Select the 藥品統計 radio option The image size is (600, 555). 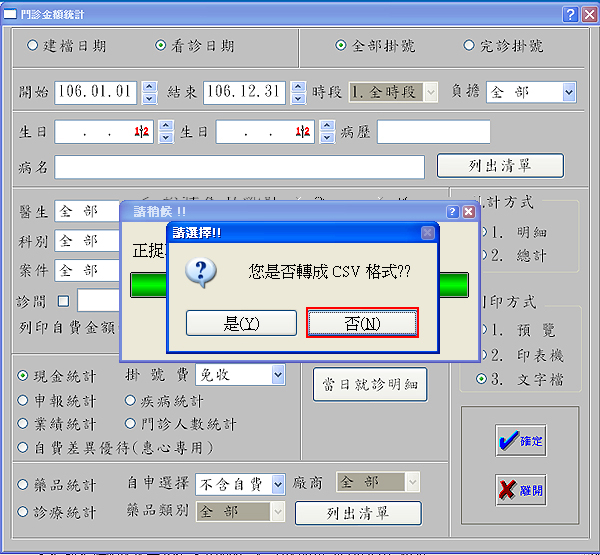(23, 485)
